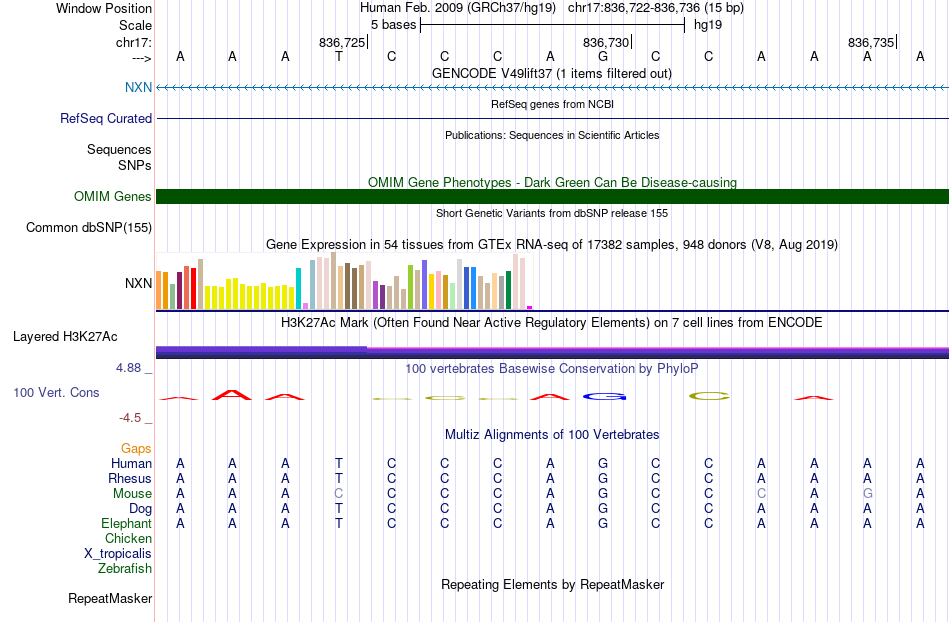Click the Scale label
The width and height of the screenshot is (950, 622).
pos(135,25)
